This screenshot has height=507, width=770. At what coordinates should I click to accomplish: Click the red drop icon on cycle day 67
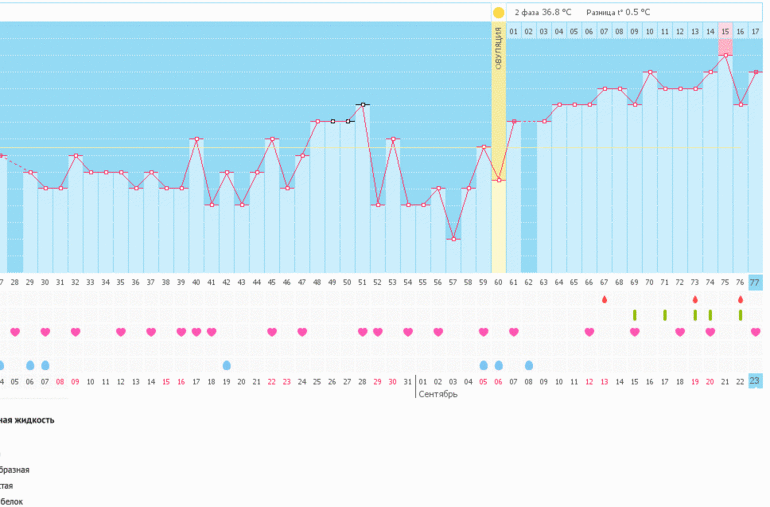point(604,299)
